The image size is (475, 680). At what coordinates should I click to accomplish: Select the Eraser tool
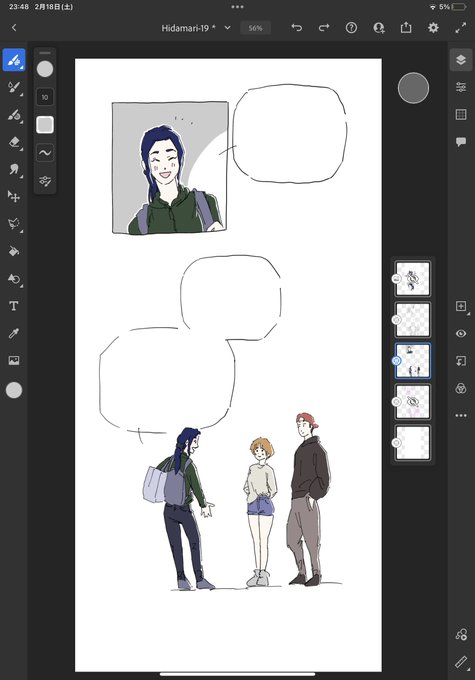pos(14,142)
